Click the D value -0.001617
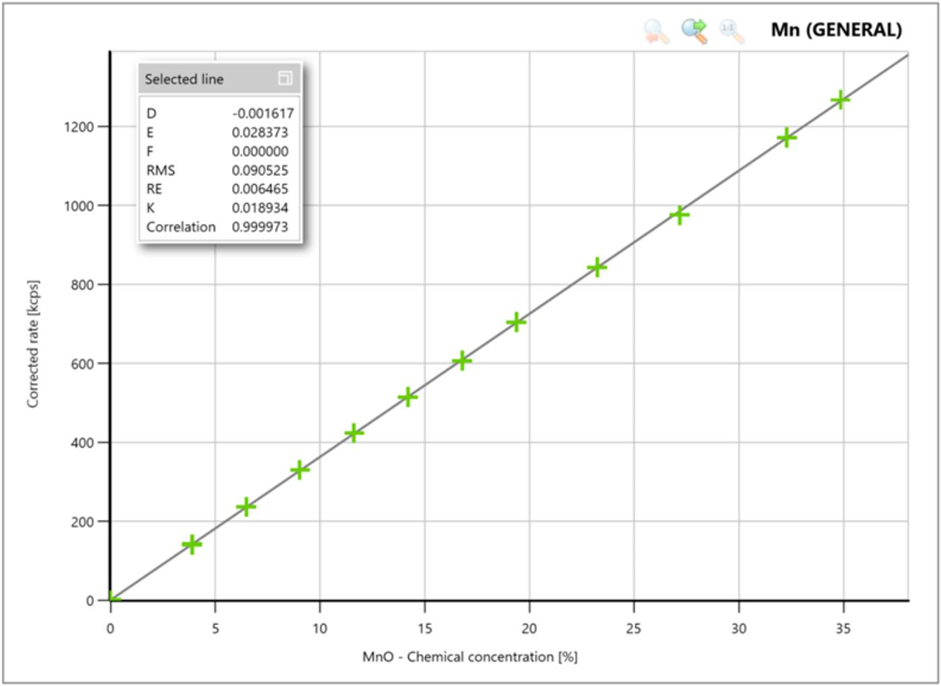This screenshot has height=686, width=941. pyautogui.click(x=263, y=113)
